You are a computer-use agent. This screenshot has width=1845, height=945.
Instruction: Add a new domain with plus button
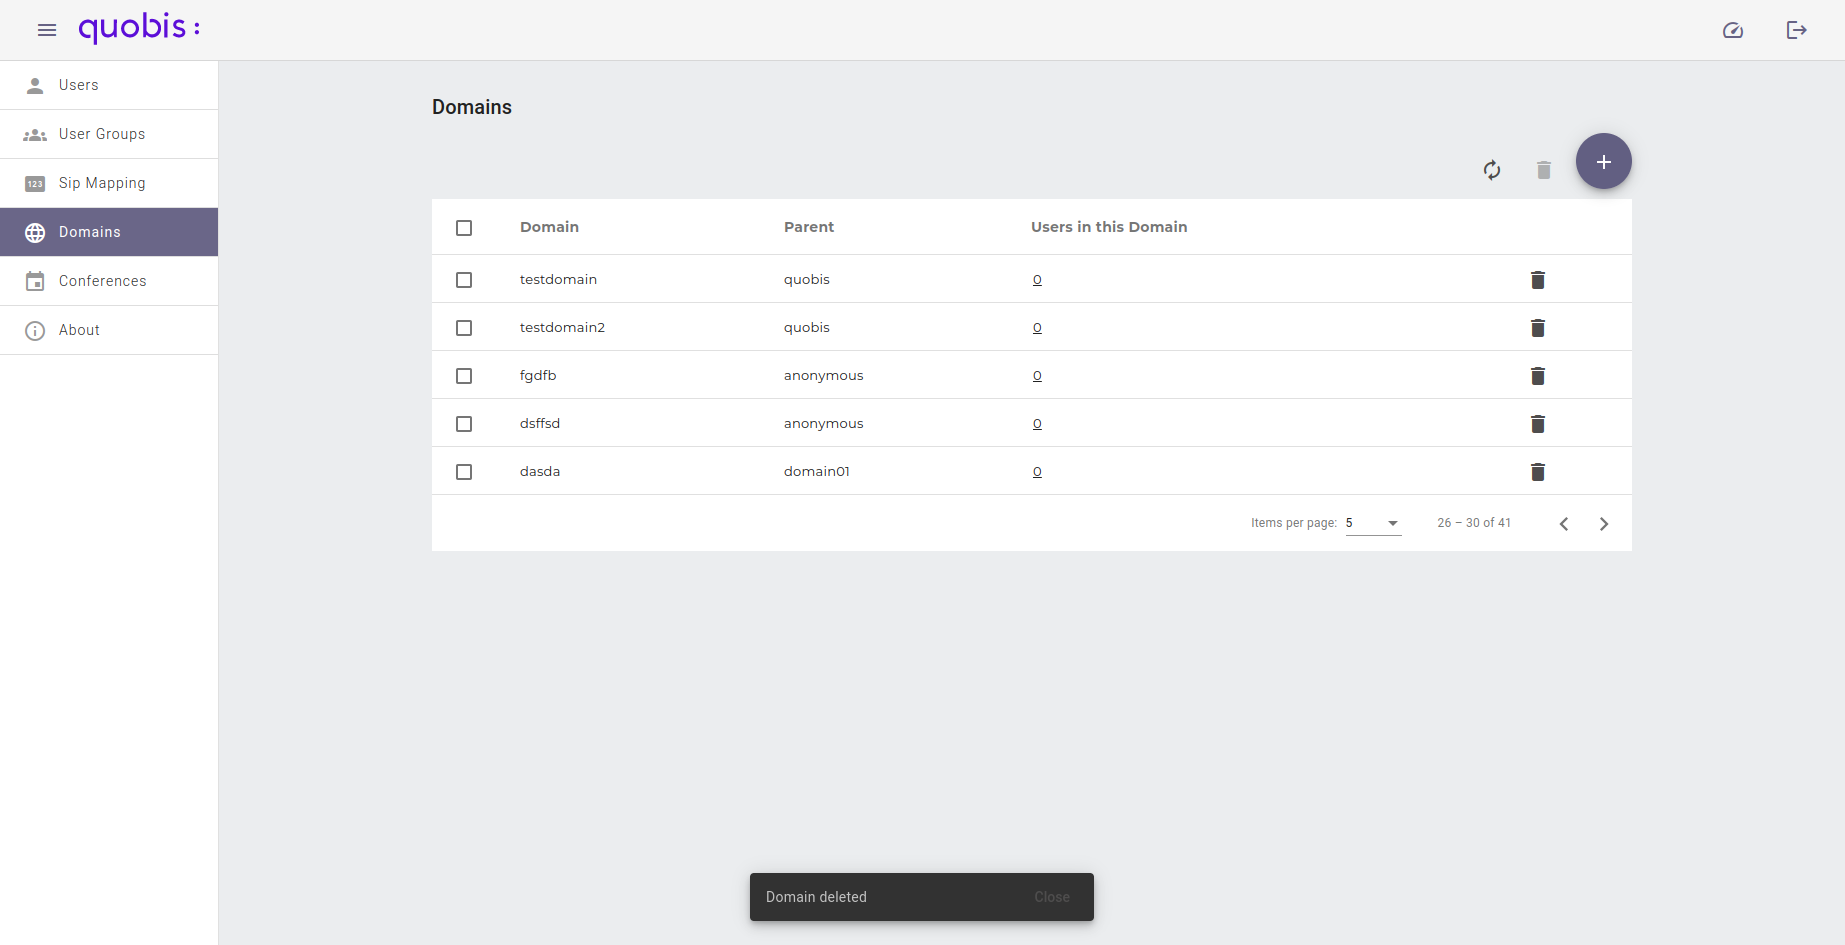(1604, 161)
